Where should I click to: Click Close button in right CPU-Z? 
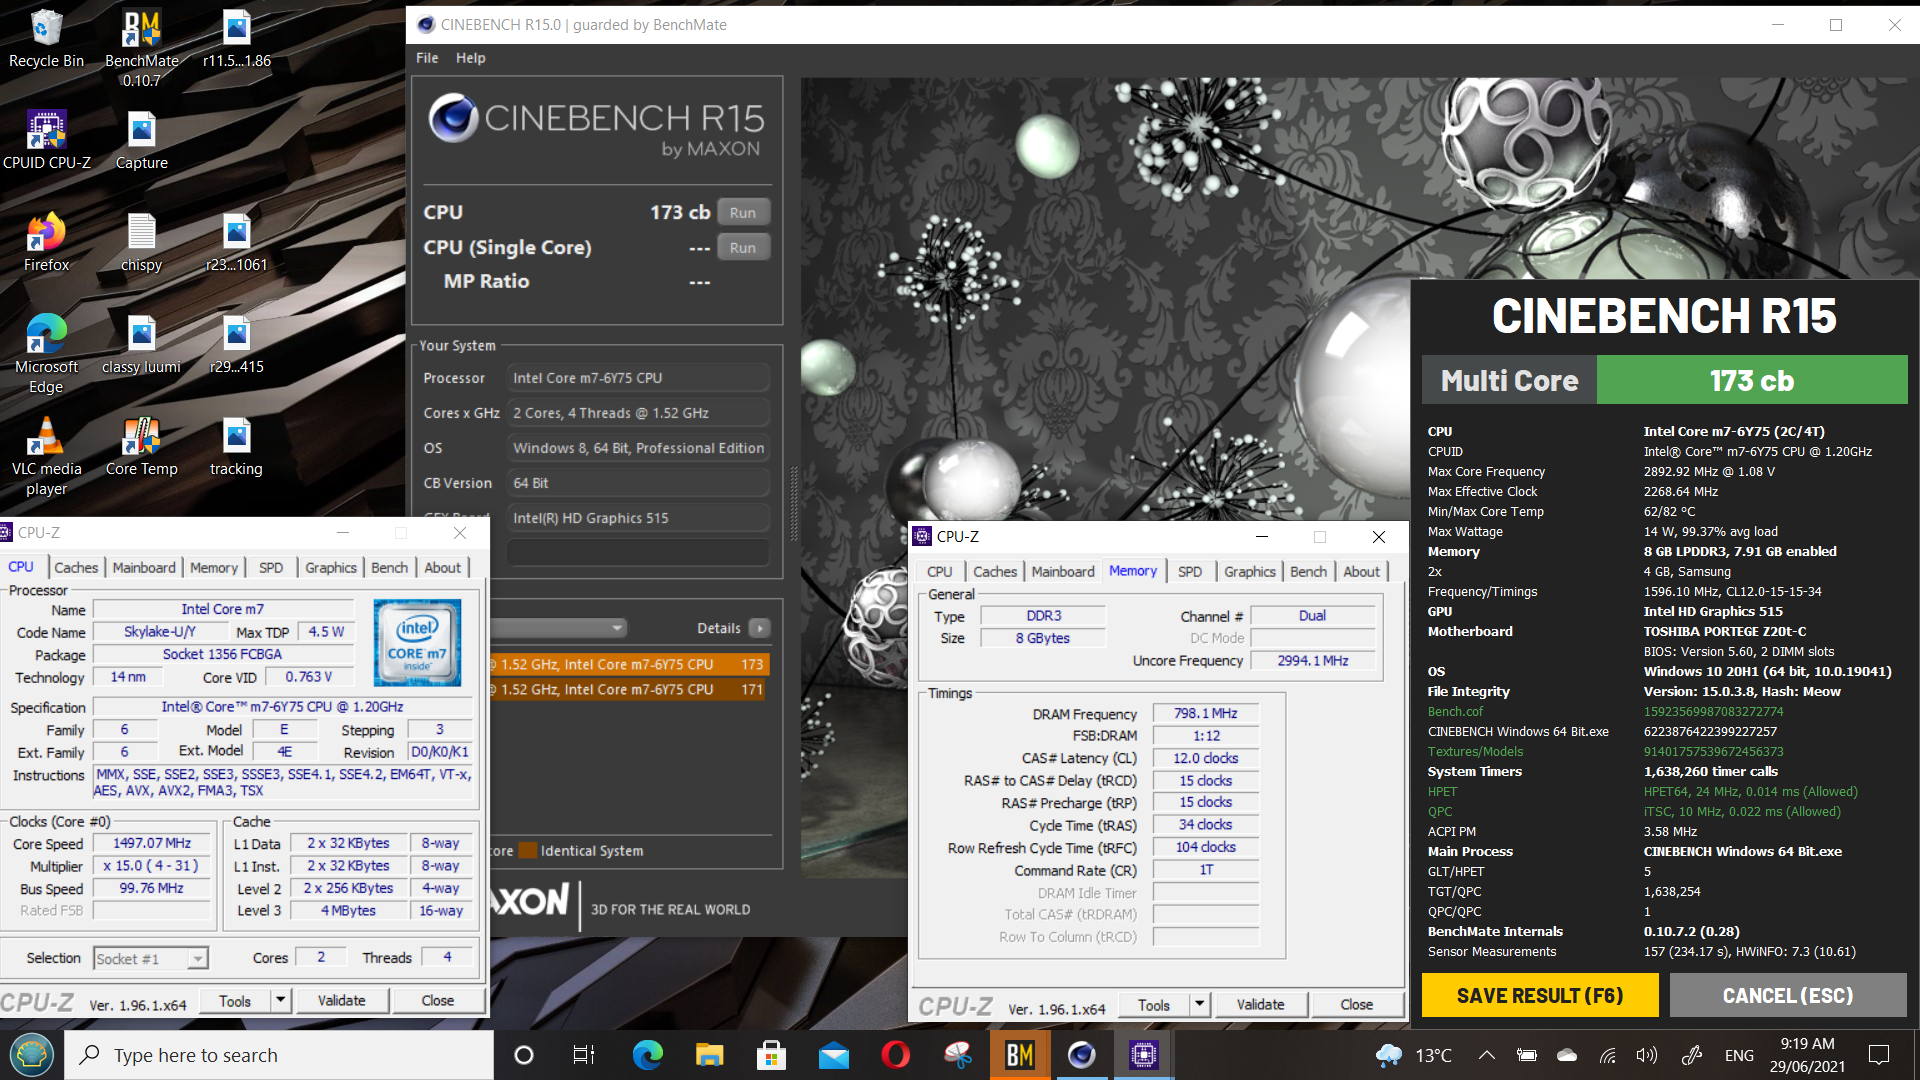tap(1356, 1005)
